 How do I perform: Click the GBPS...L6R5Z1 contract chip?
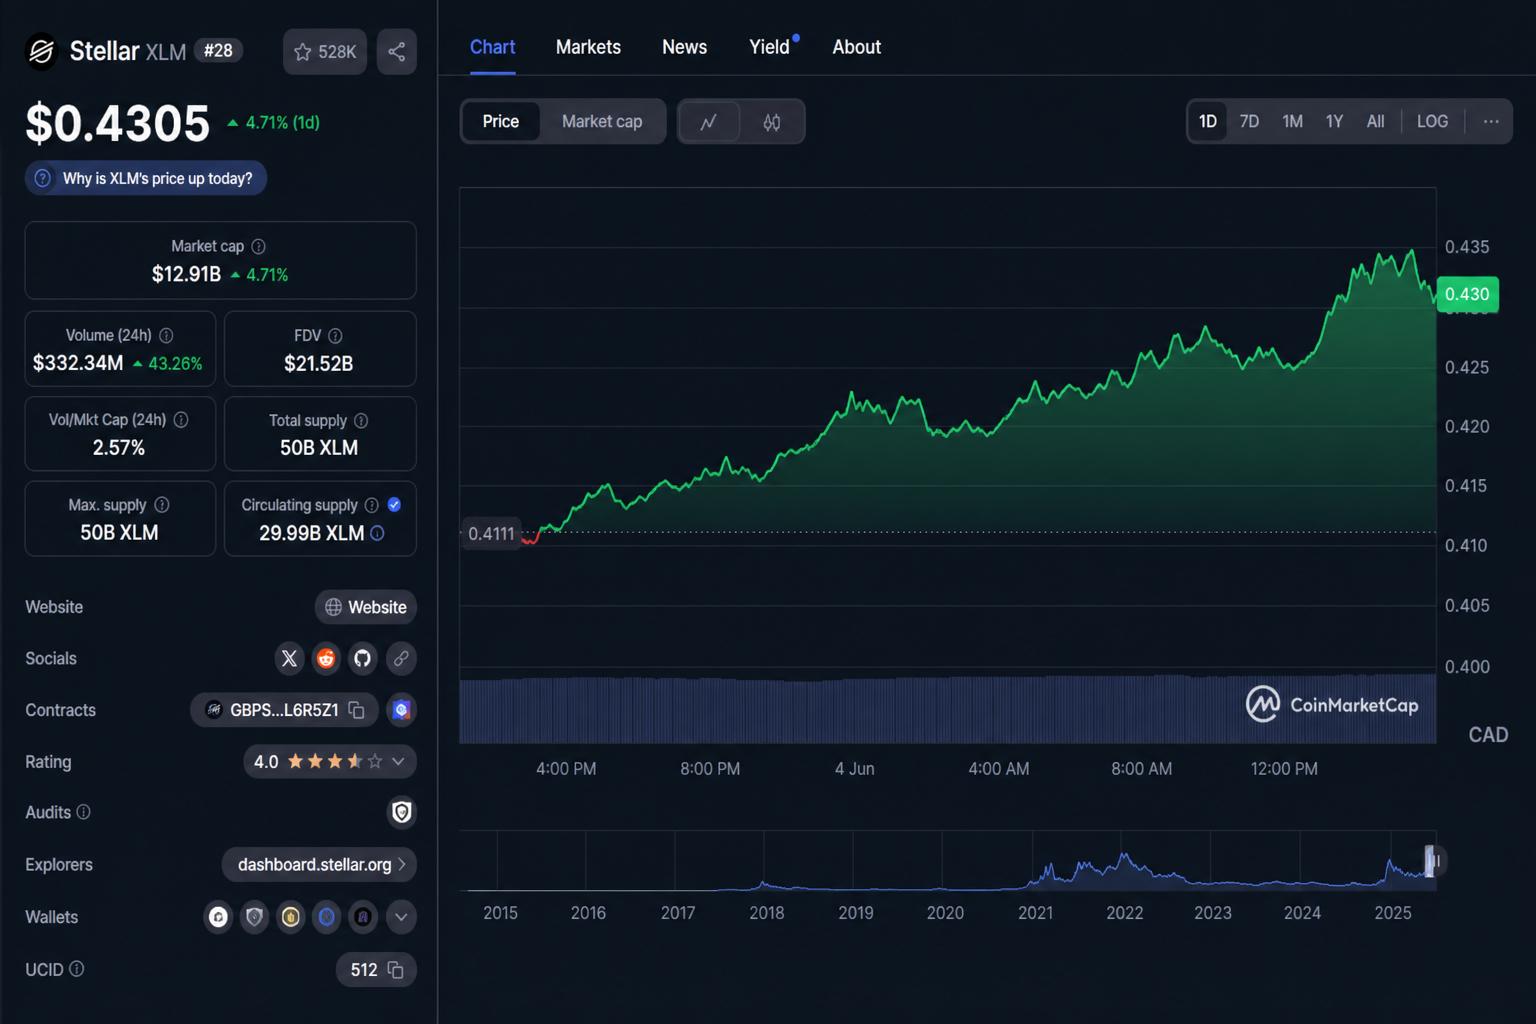coord(284,710)
